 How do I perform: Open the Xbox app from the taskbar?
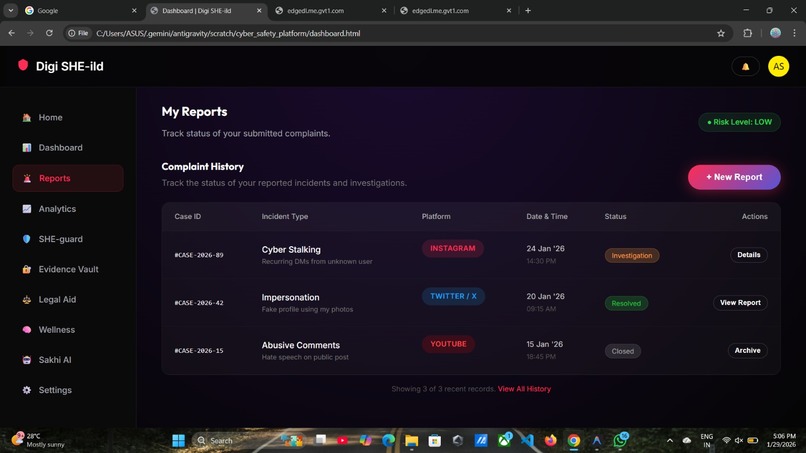tap(504, 440)
